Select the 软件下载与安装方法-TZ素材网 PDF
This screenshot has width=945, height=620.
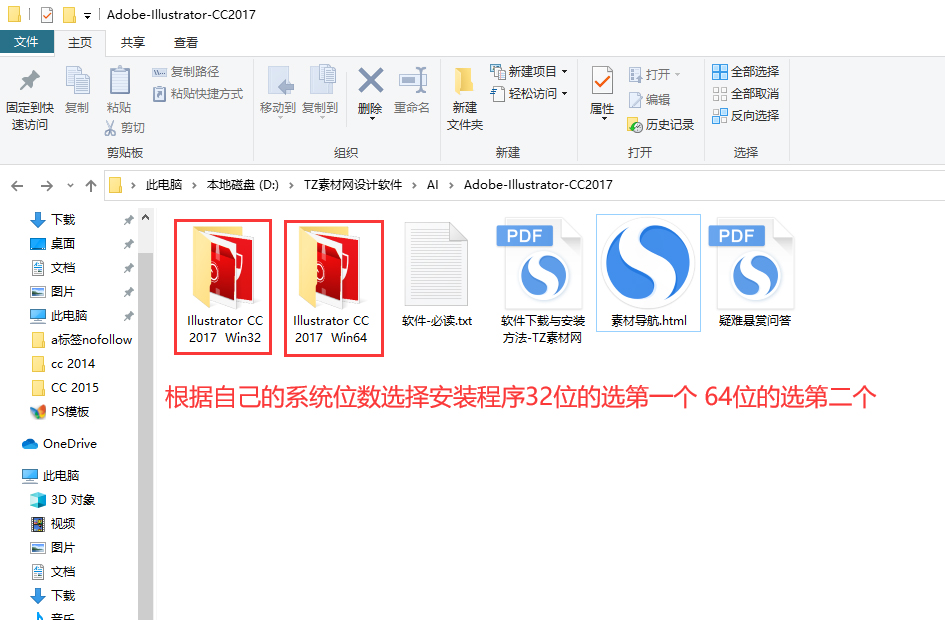[542, 282]
